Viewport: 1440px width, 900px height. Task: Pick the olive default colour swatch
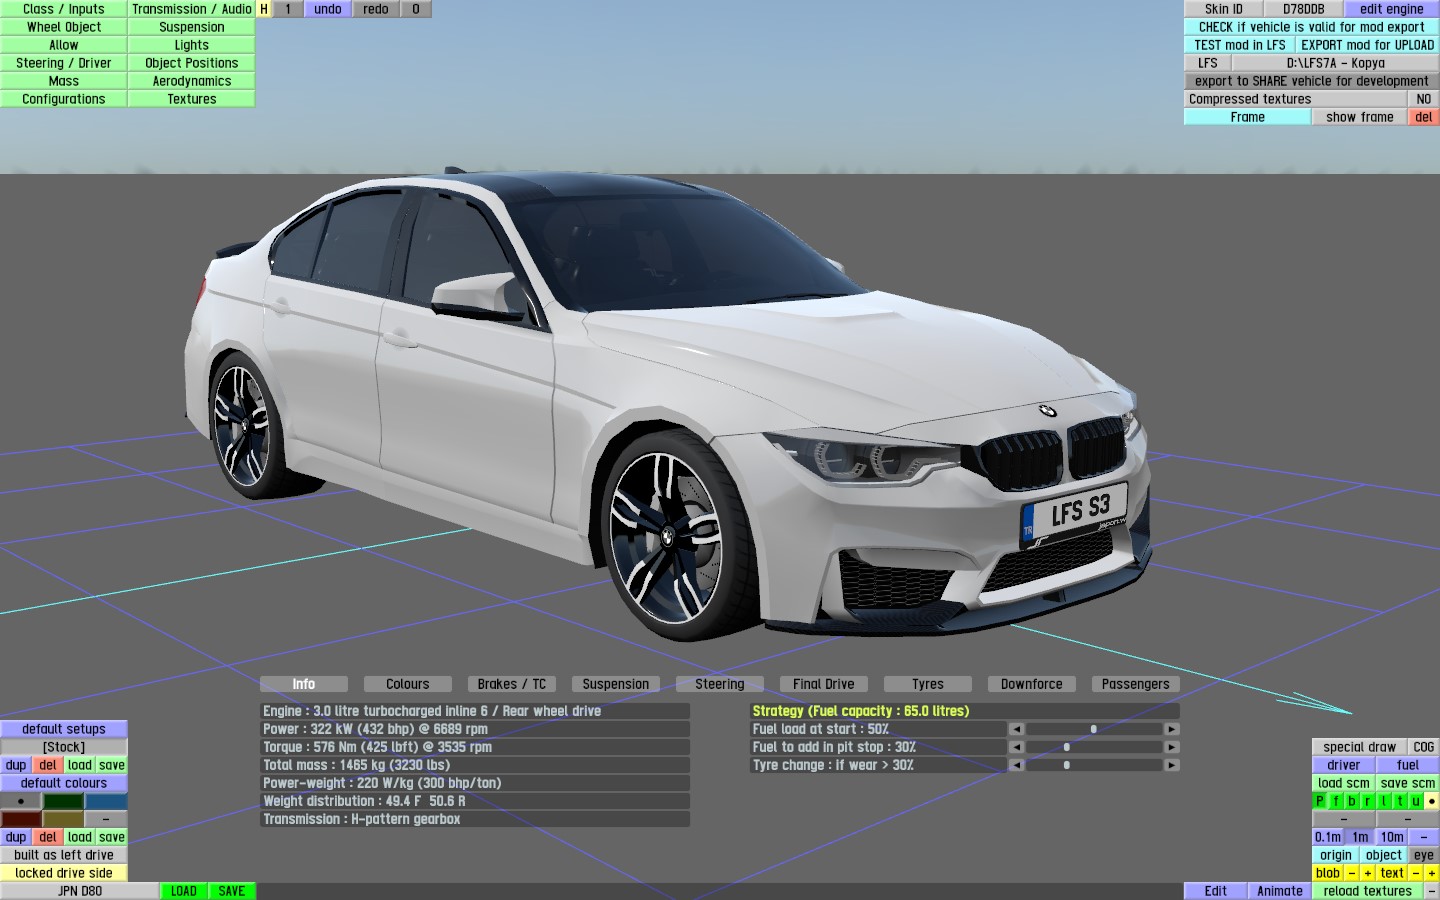pos(63,819)
